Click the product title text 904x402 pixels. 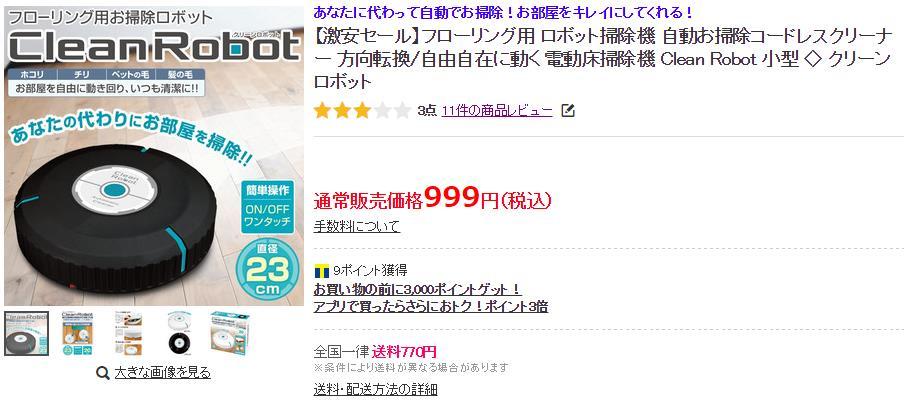(602, 59)
